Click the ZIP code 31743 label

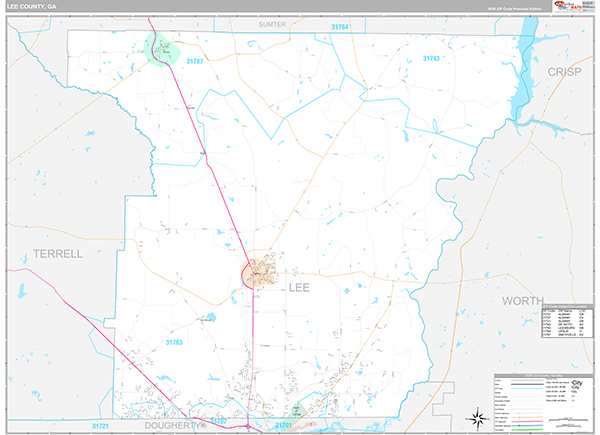(431, 58)
